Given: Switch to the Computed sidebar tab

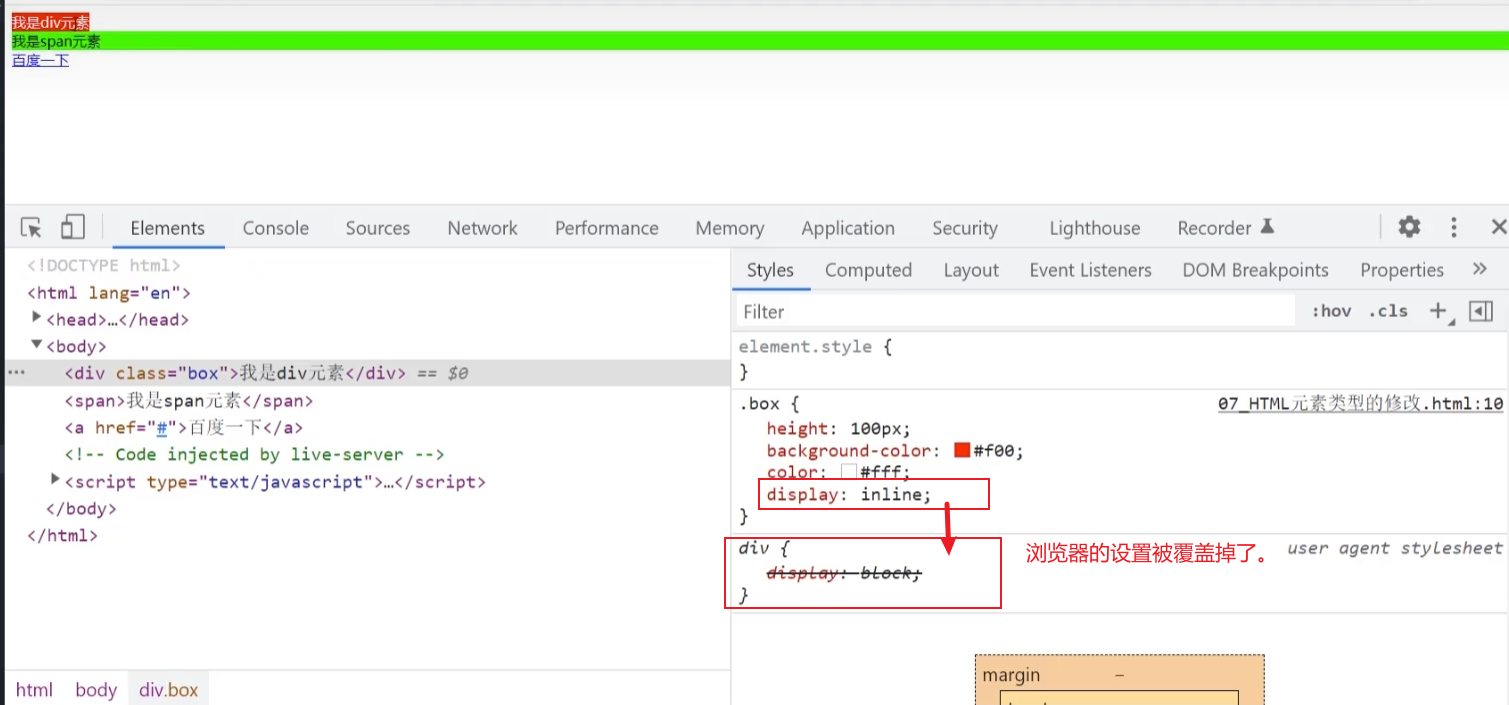Looking at the screenshot, I should 868,270.
